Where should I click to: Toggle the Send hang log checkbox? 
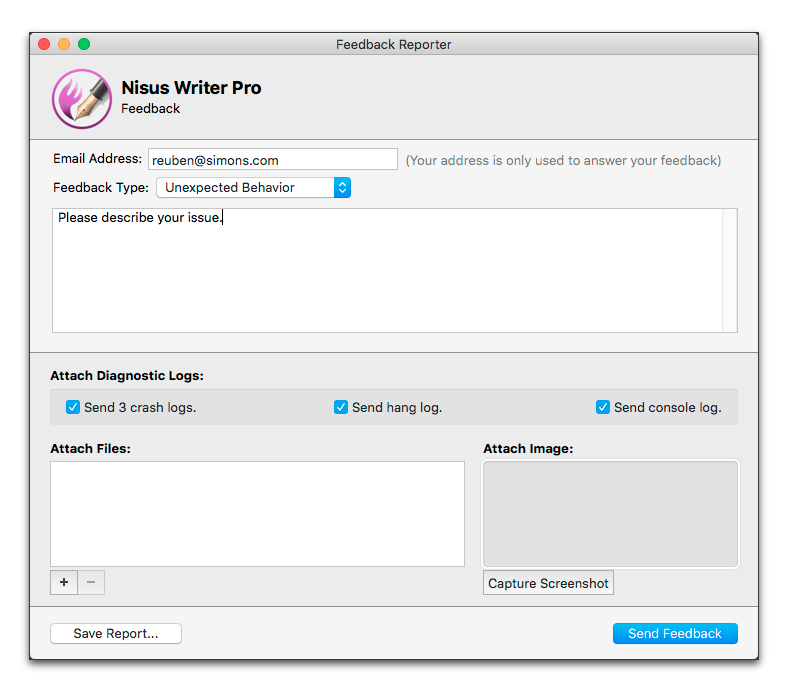coord(341,407)
